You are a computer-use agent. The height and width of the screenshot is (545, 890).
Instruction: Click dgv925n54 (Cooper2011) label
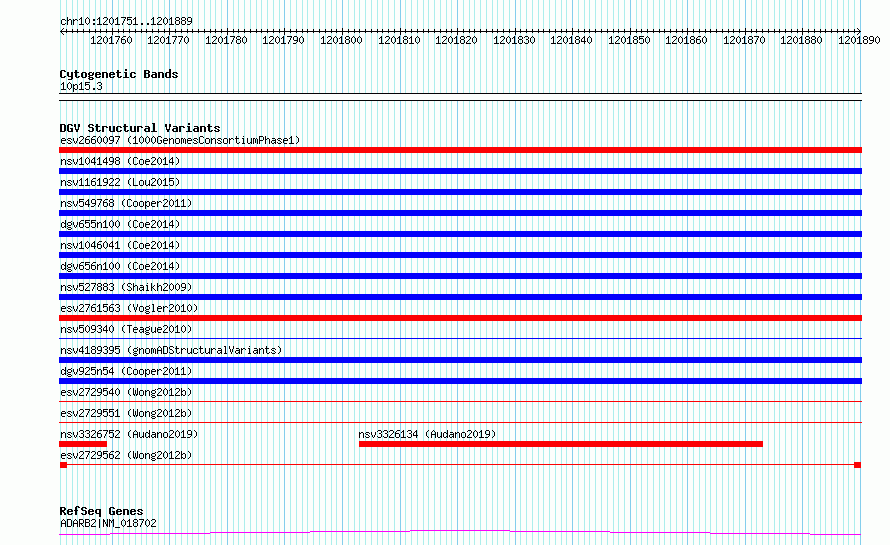click(126, 371)
